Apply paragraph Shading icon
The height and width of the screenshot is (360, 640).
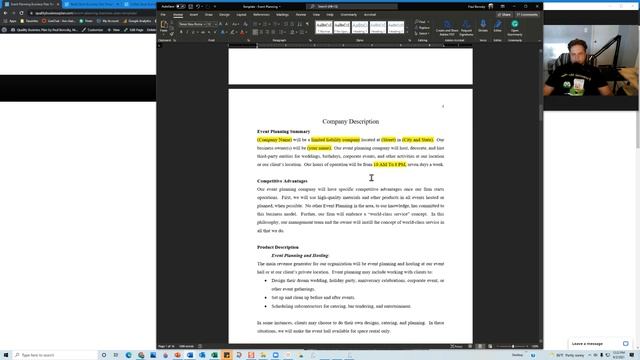point(292,32)
